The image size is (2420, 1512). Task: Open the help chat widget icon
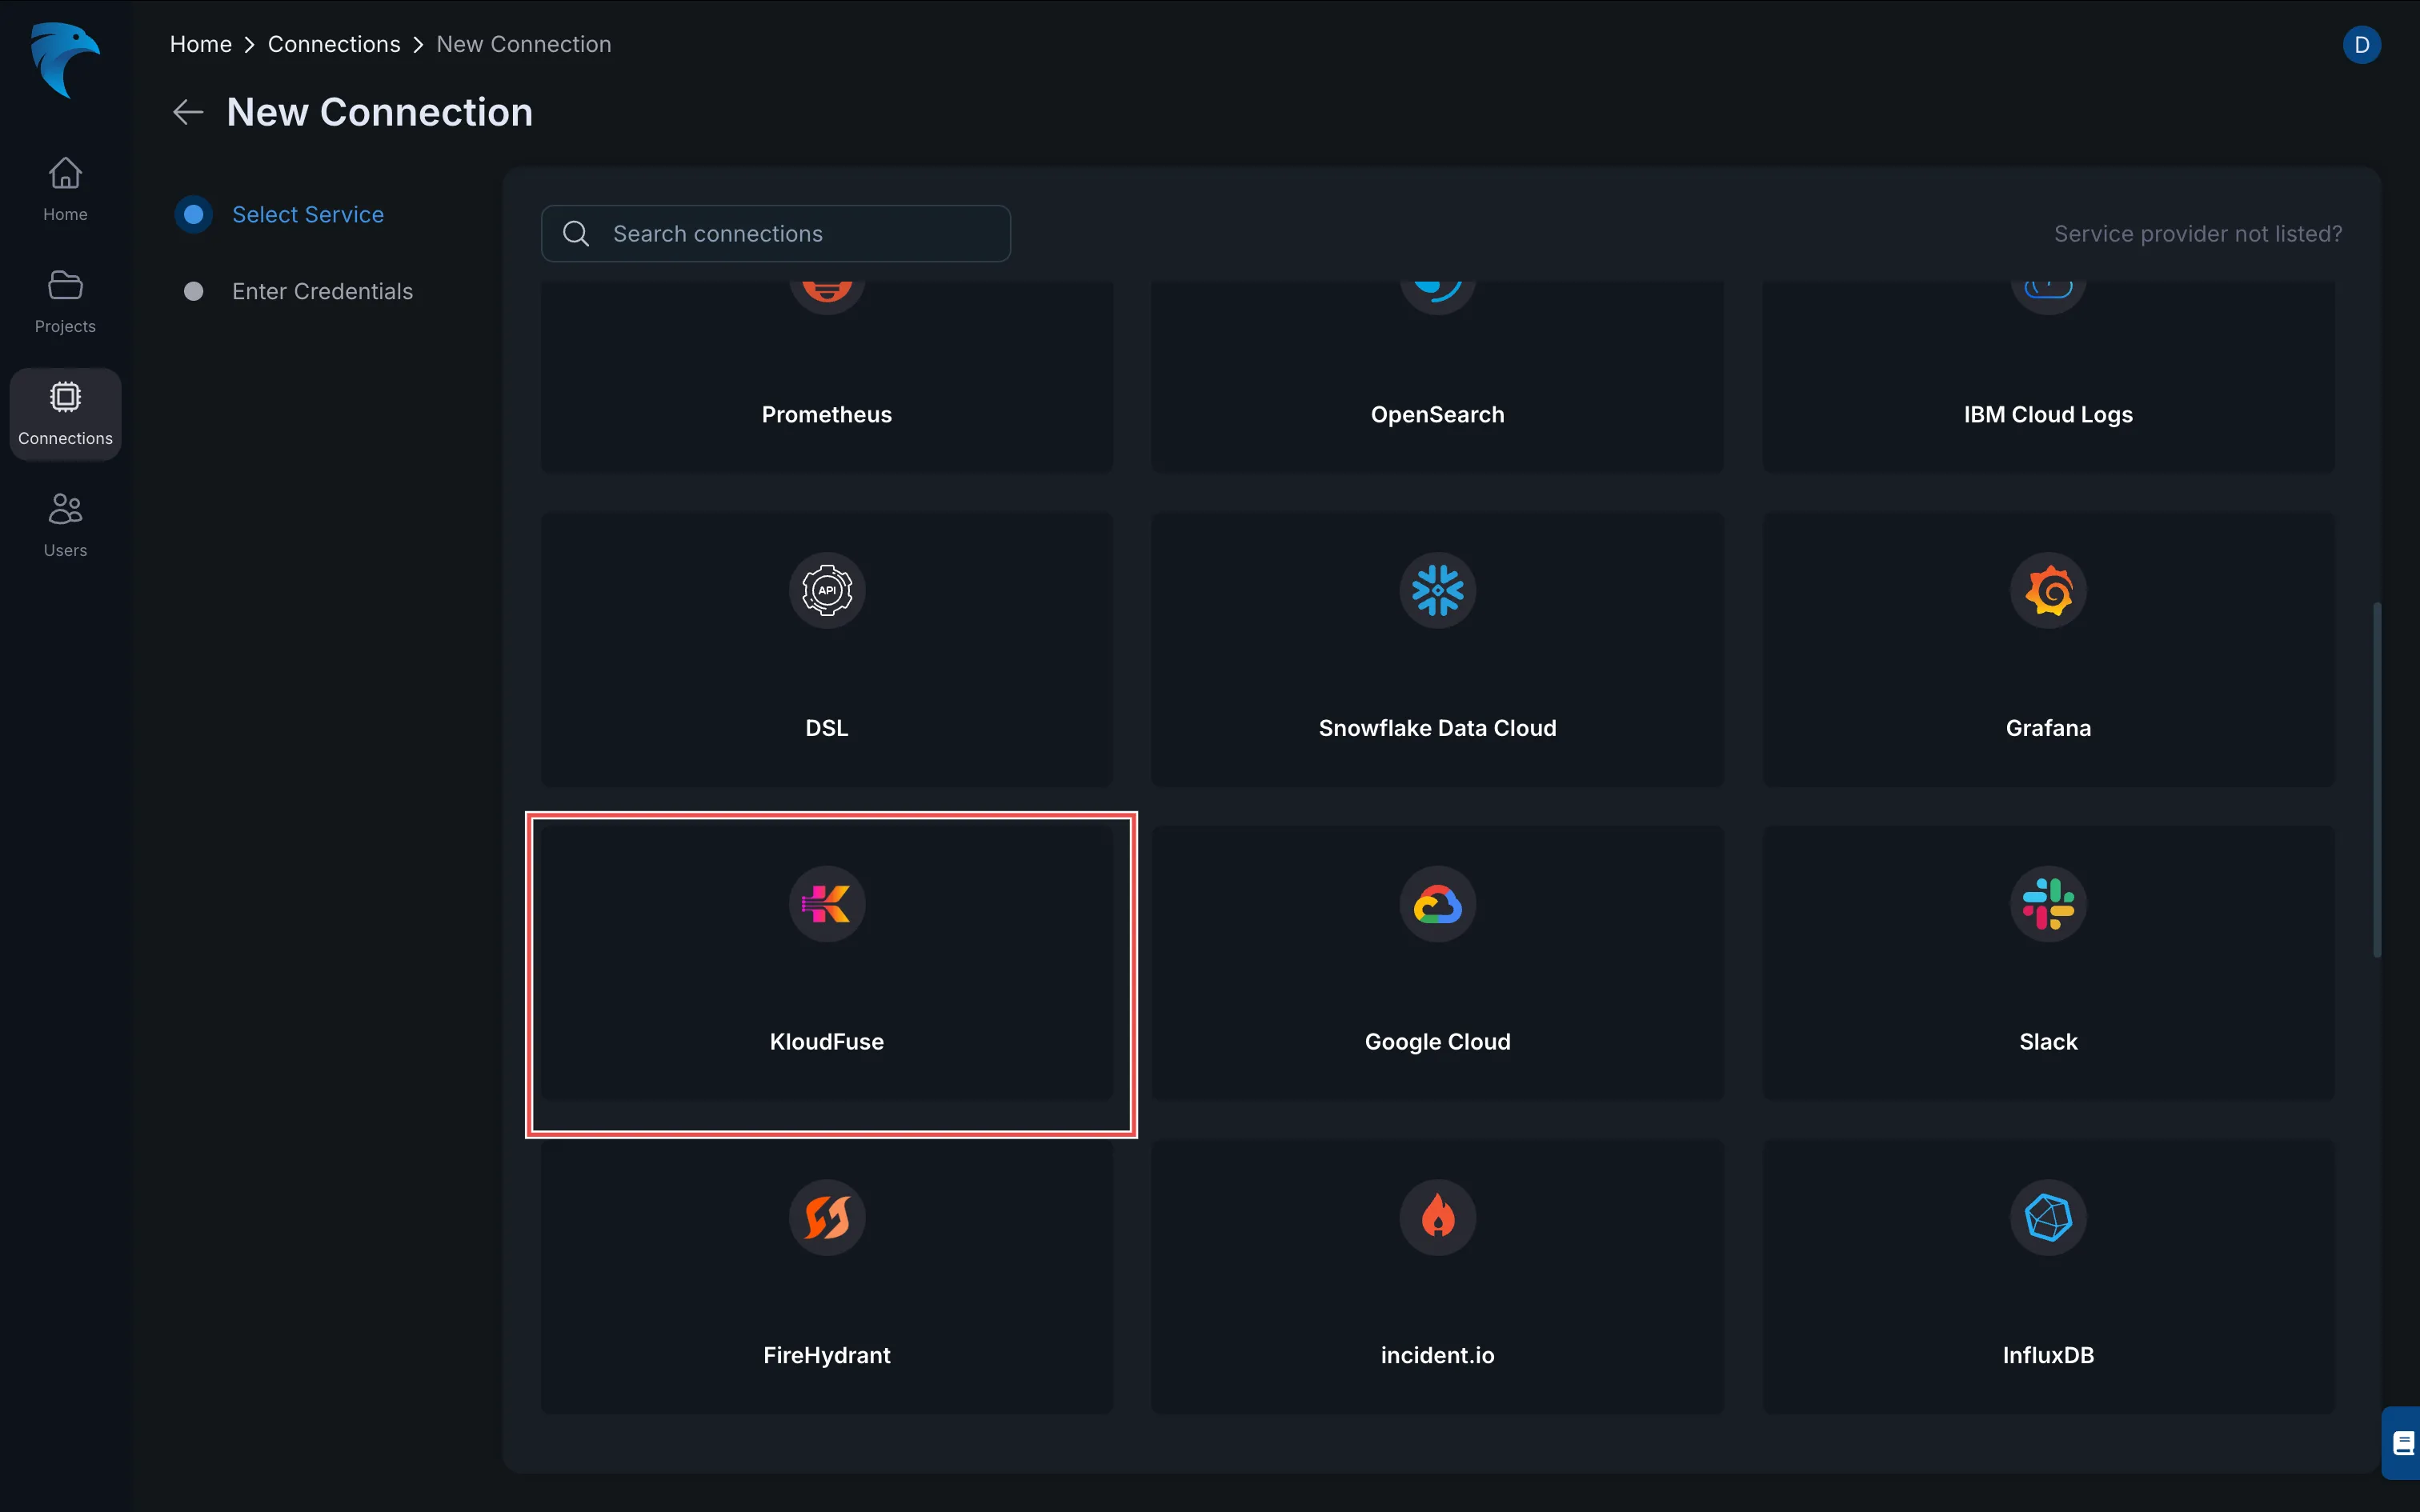[x=2402, y=1442]
